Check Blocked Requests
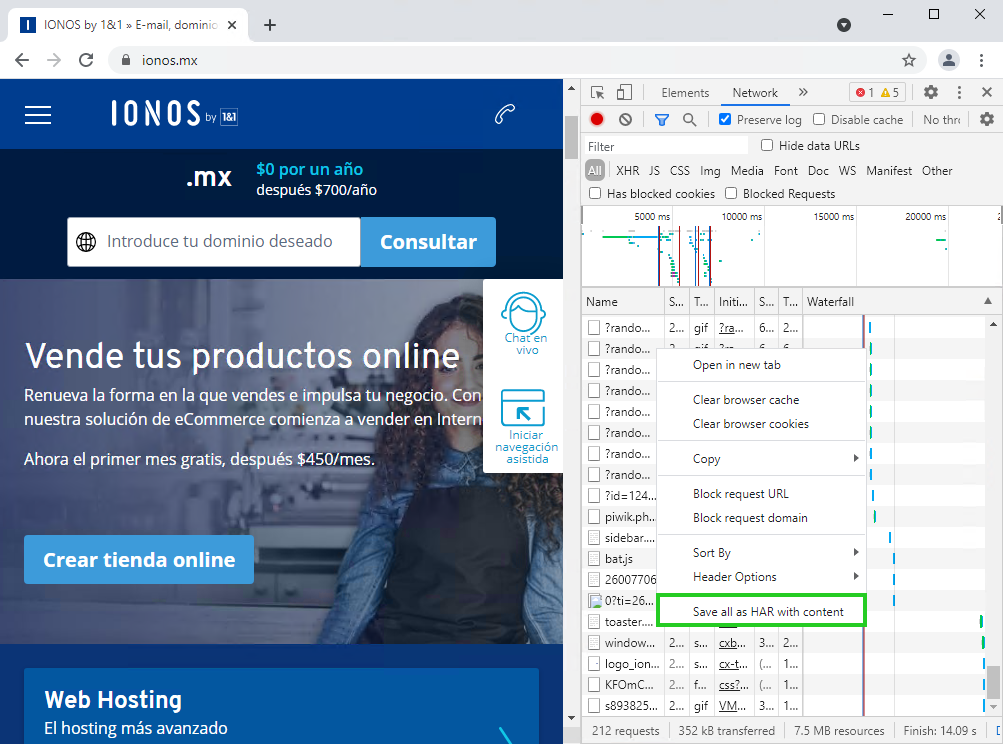The width and height of the screenshot is (1003, 744). 731,193
